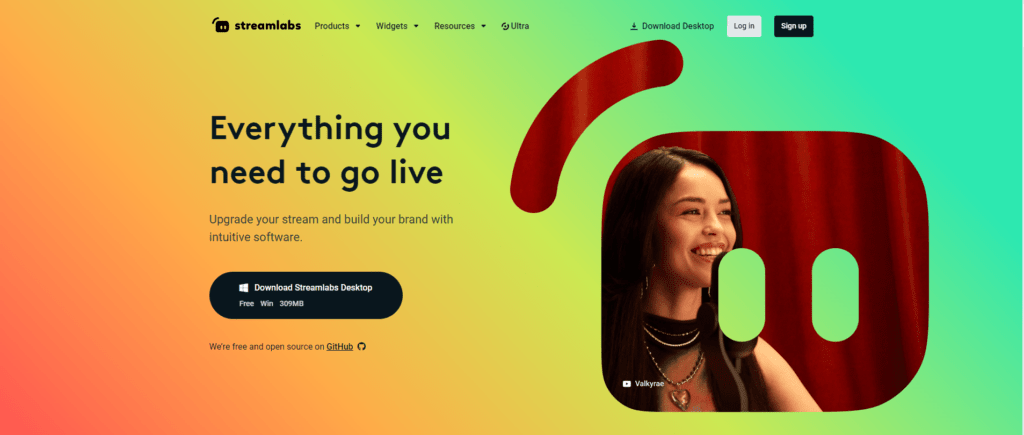Click the Streamlabs logo icon
Viewport: 1024px width, 435px height.
[x=221, y=25]
